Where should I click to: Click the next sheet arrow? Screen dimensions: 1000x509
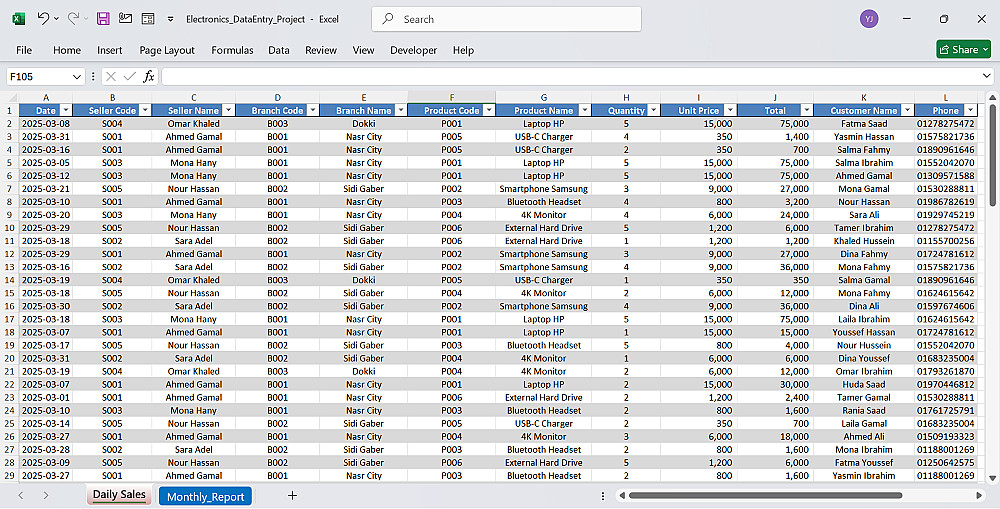(x=46, y=496)
